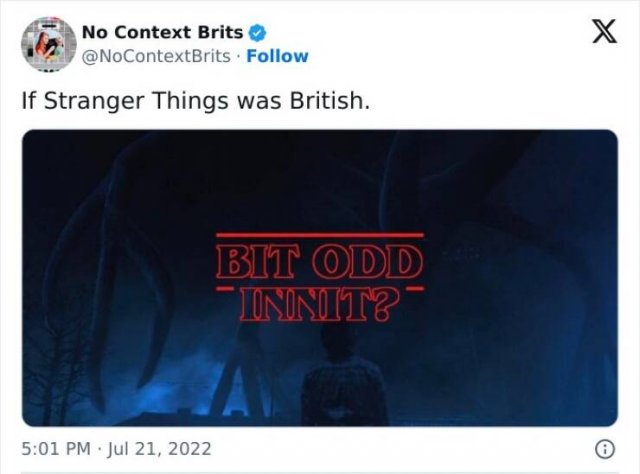Open the No Context Brits display name

tap(162, 32)
